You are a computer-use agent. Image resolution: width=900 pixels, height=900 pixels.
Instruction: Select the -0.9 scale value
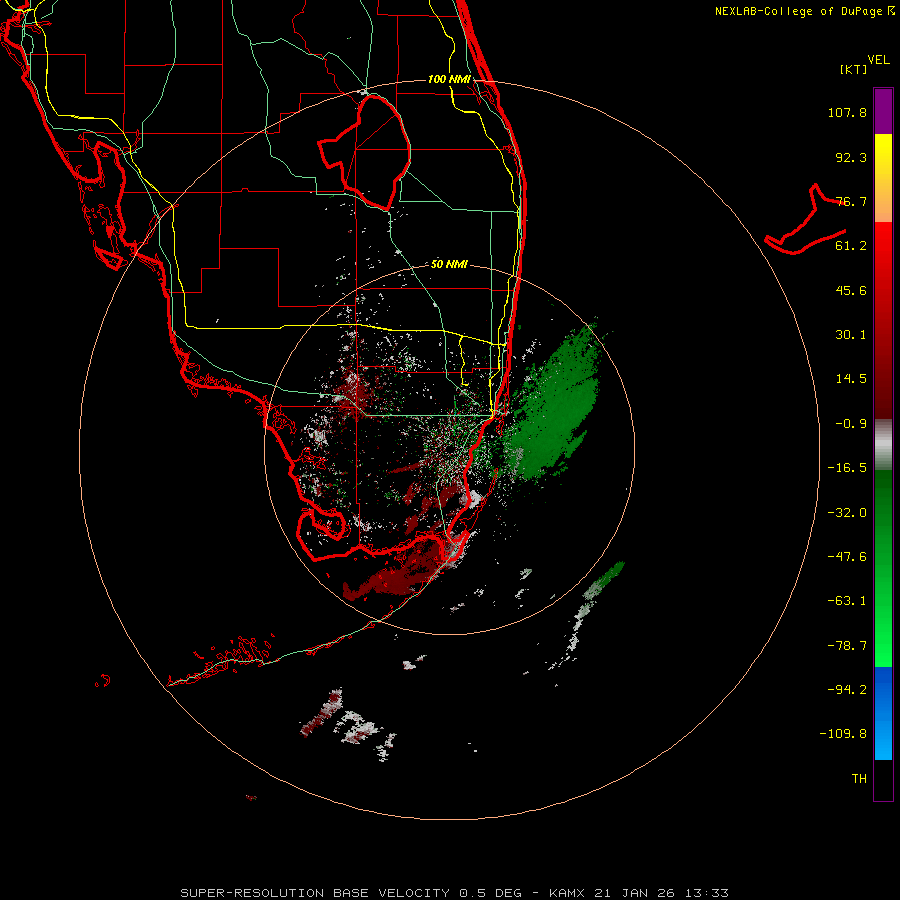[x=851, y=424]
